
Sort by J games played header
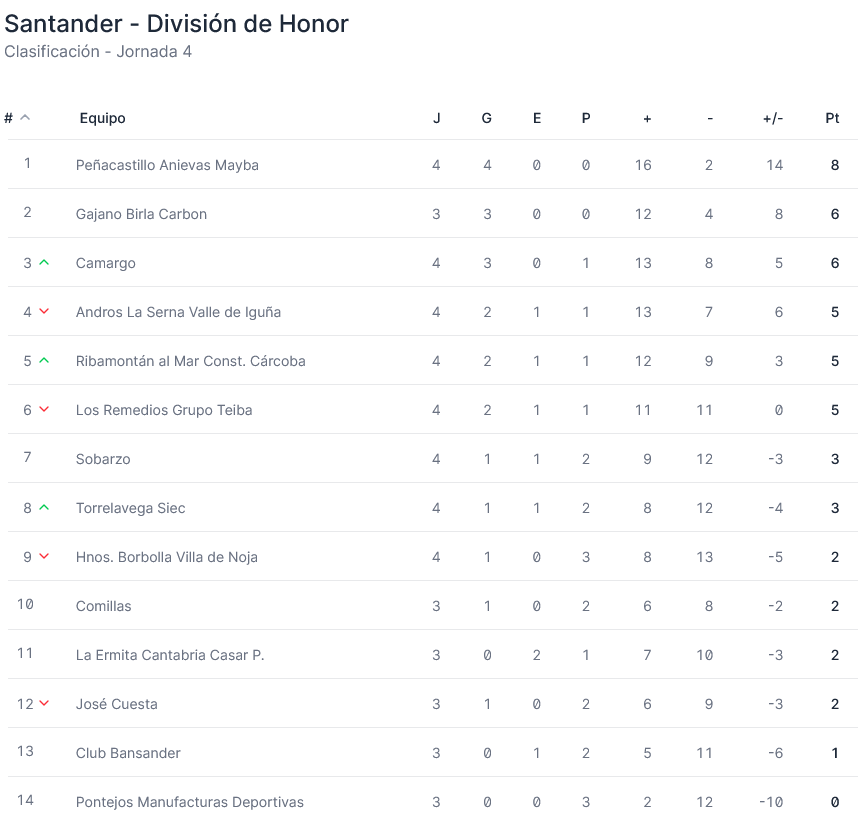(436, 118)
